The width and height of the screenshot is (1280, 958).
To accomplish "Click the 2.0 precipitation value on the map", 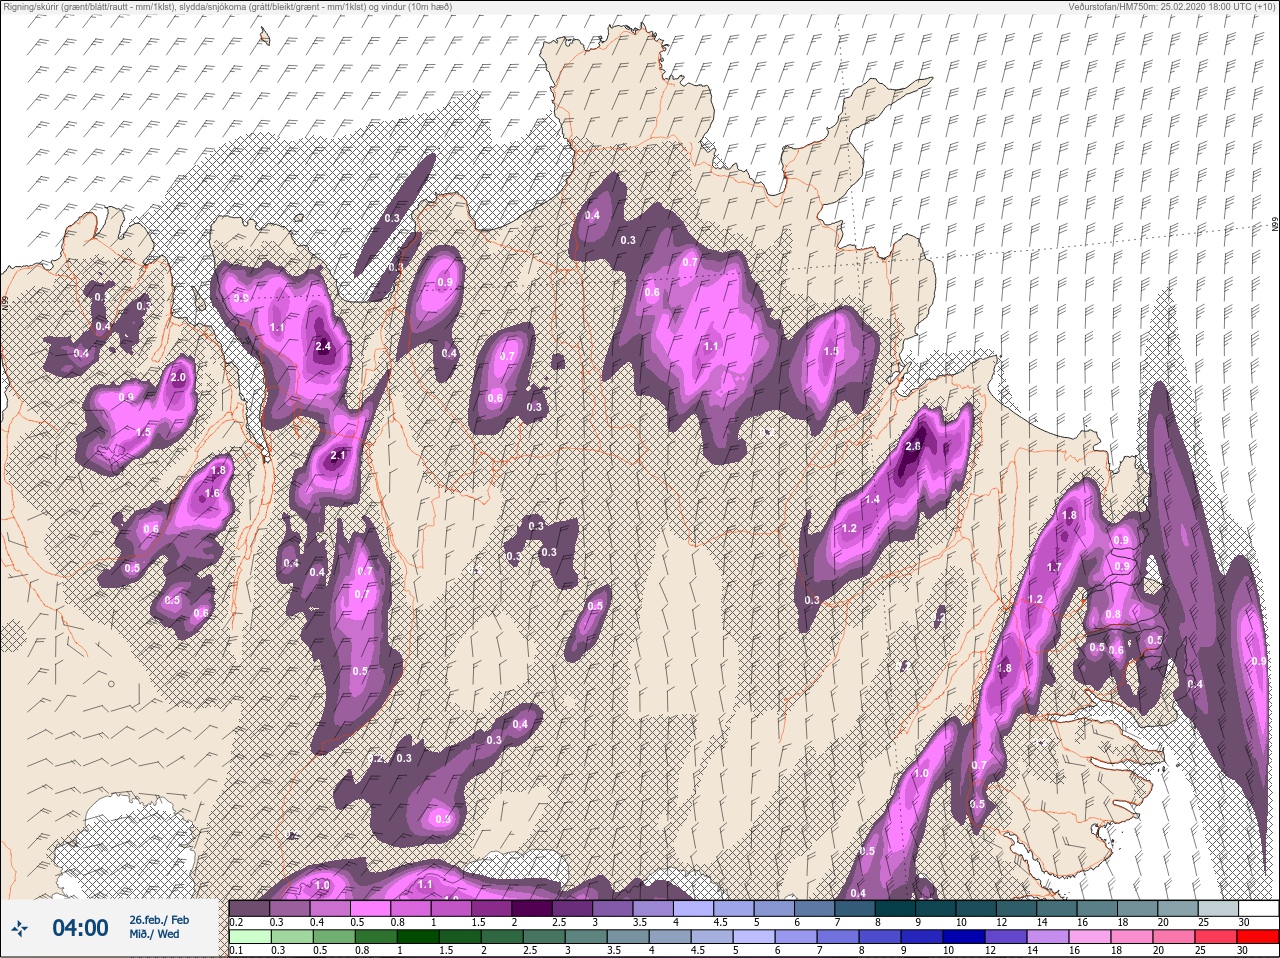I will click(x=178, y=378).
